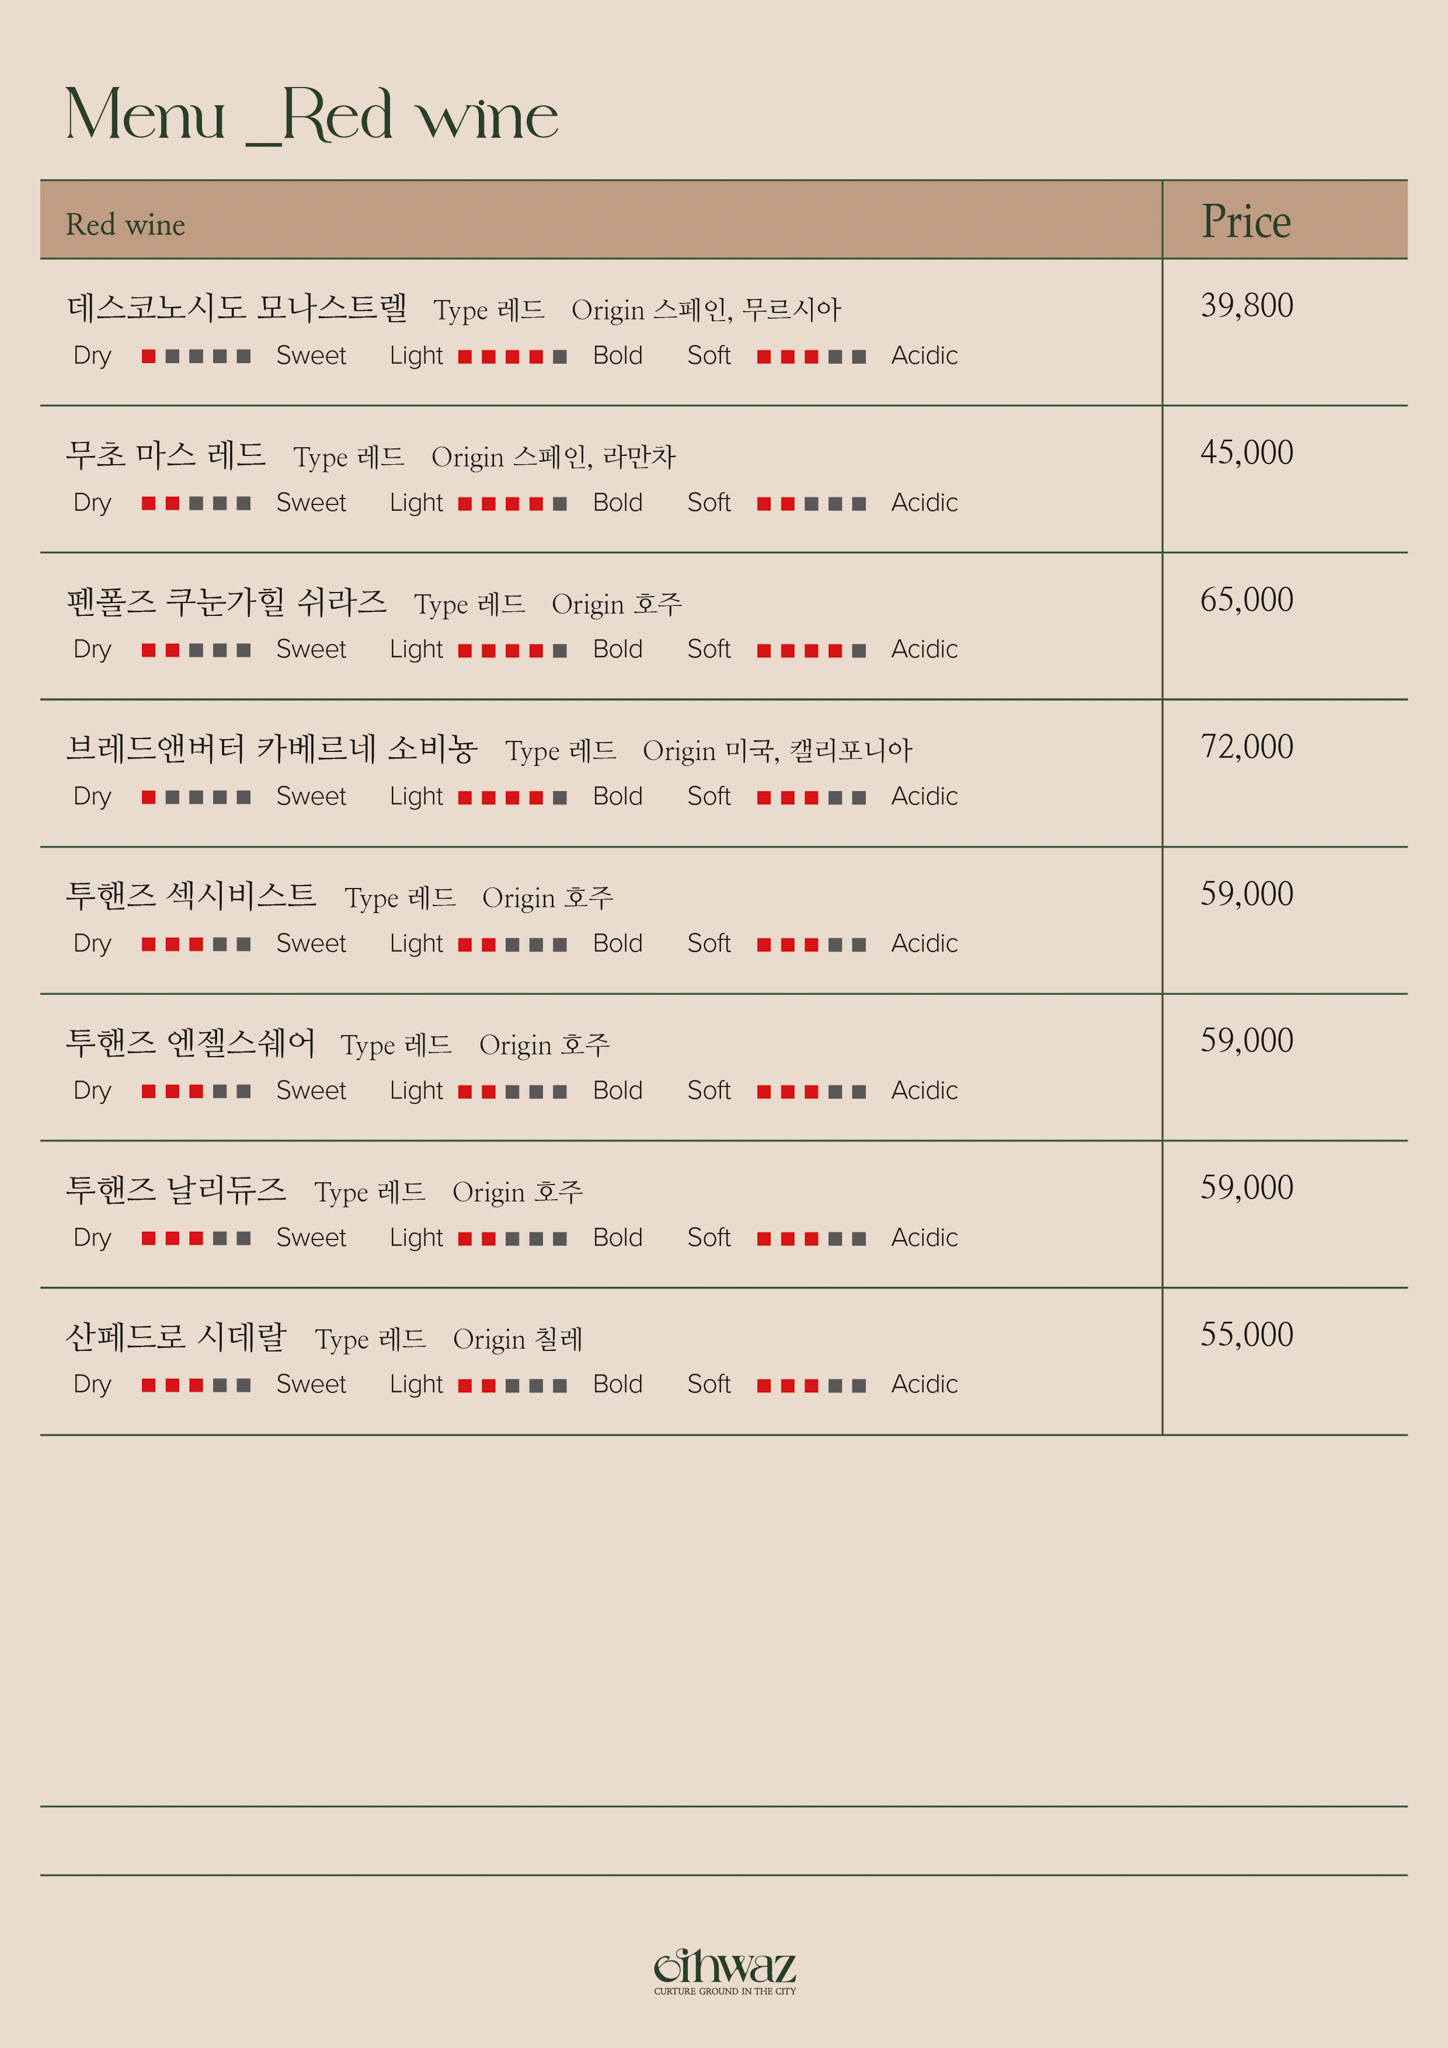Select the "Origin 칠레" text
The height and width of the screenshot is (2048, 1448).
click(x=517, y=1338)
